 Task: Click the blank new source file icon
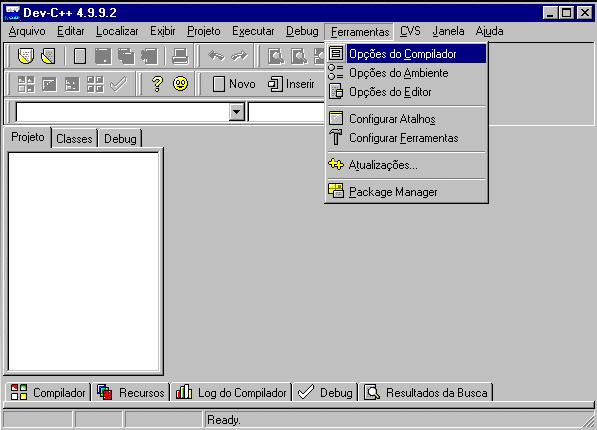80,56
